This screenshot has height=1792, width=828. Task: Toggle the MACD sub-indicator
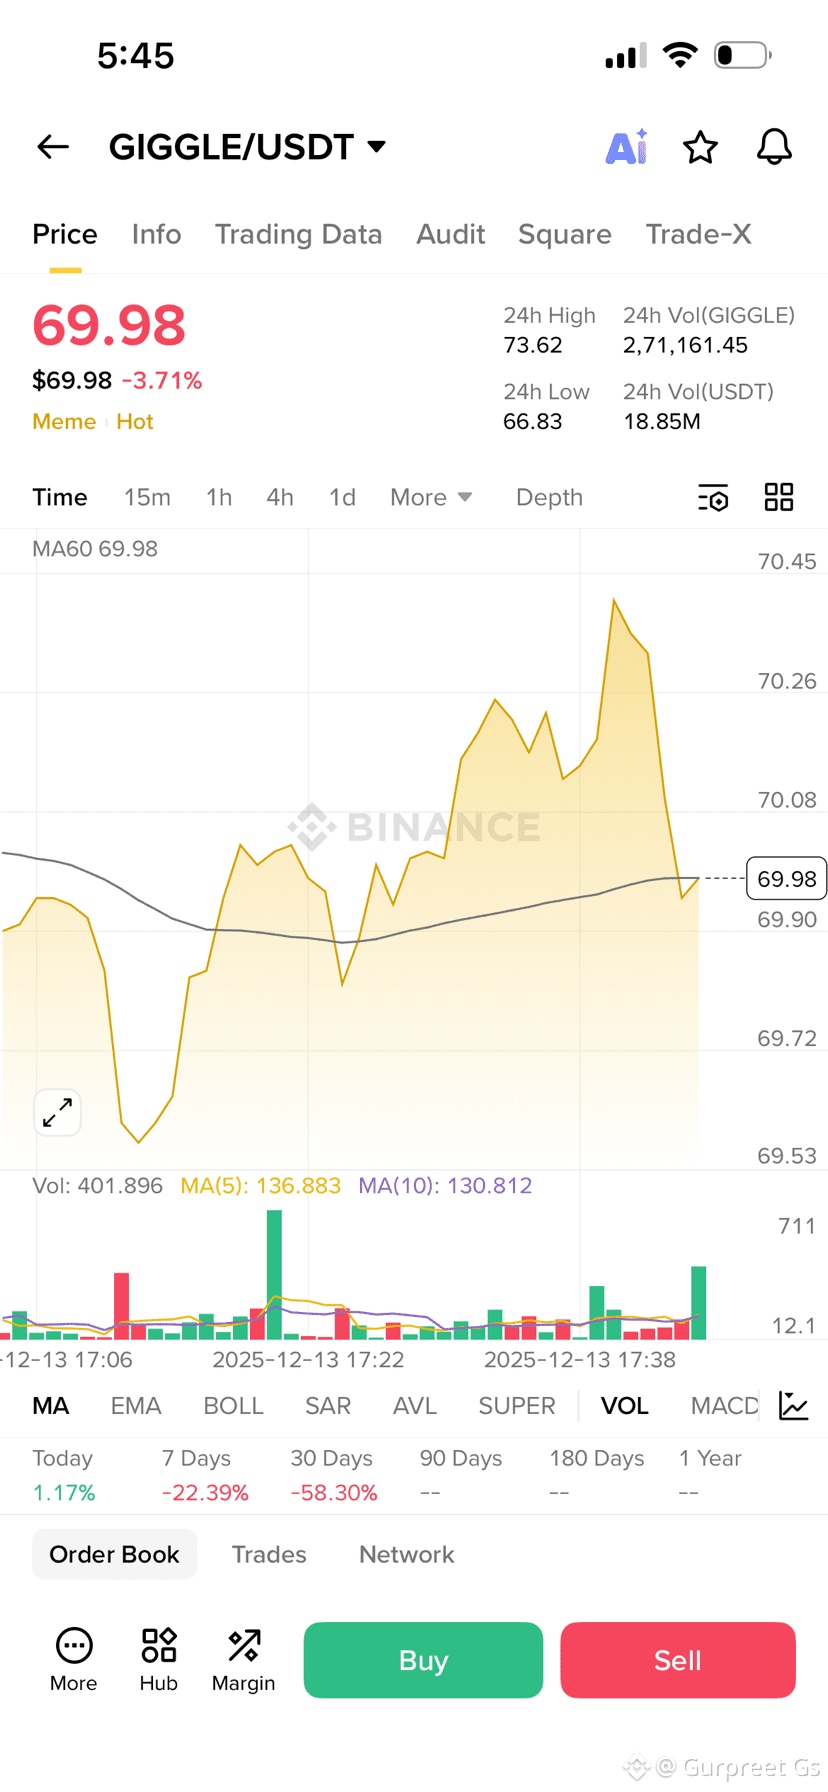click(725, 1405)
